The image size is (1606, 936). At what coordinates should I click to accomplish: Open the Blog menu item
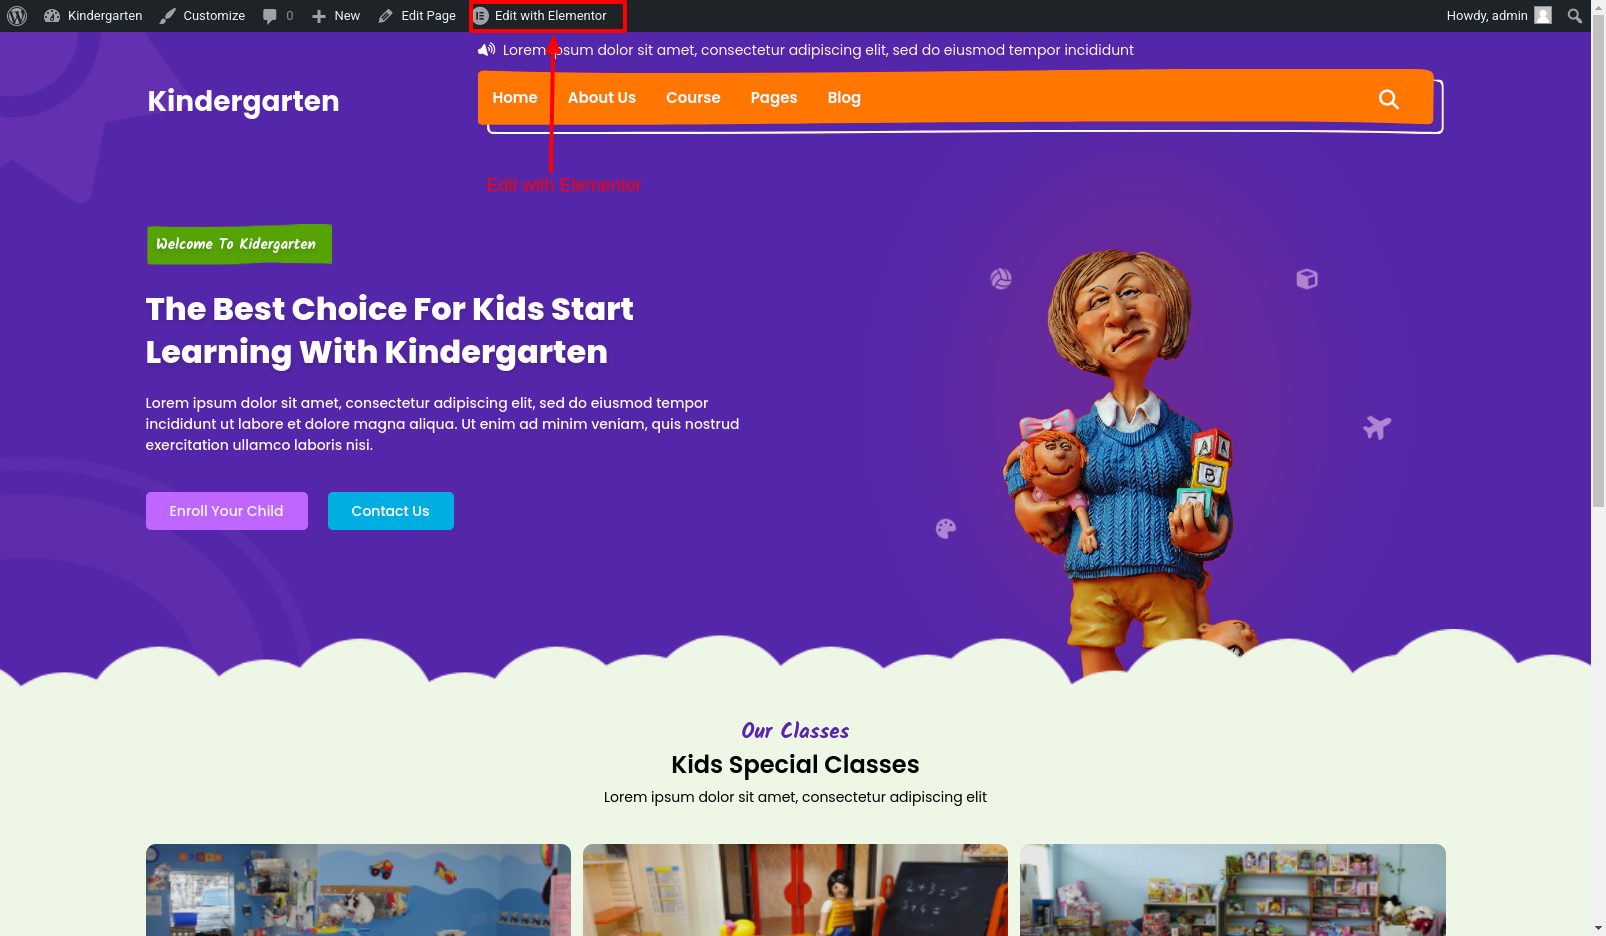[x=844, y=97]
